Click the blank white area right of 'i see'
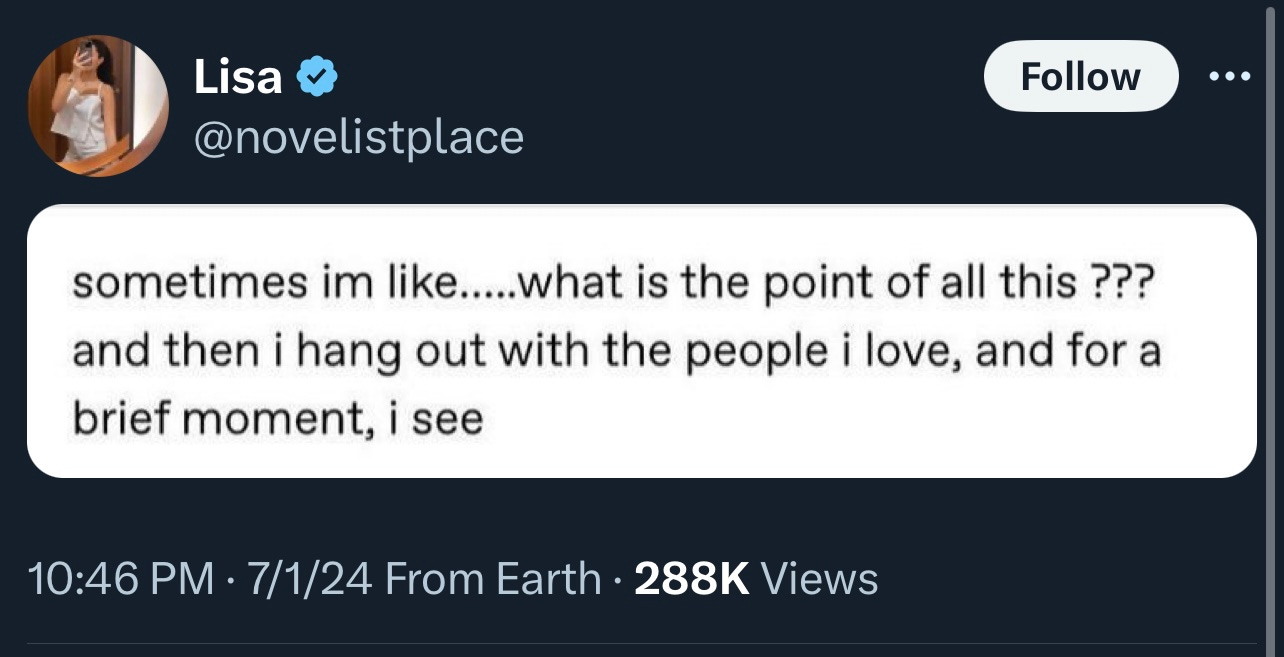Viewport: 1284px width, 657px height. point(850,419)
